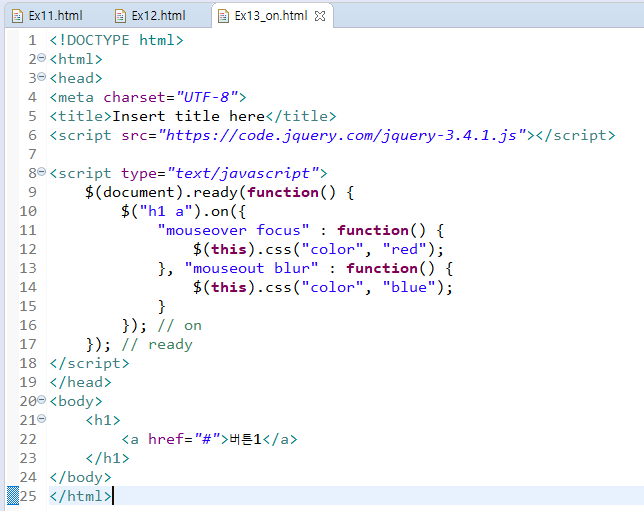Click line number 7 in the gutter
The image size is (644, 511).
(x=32, y=154)
